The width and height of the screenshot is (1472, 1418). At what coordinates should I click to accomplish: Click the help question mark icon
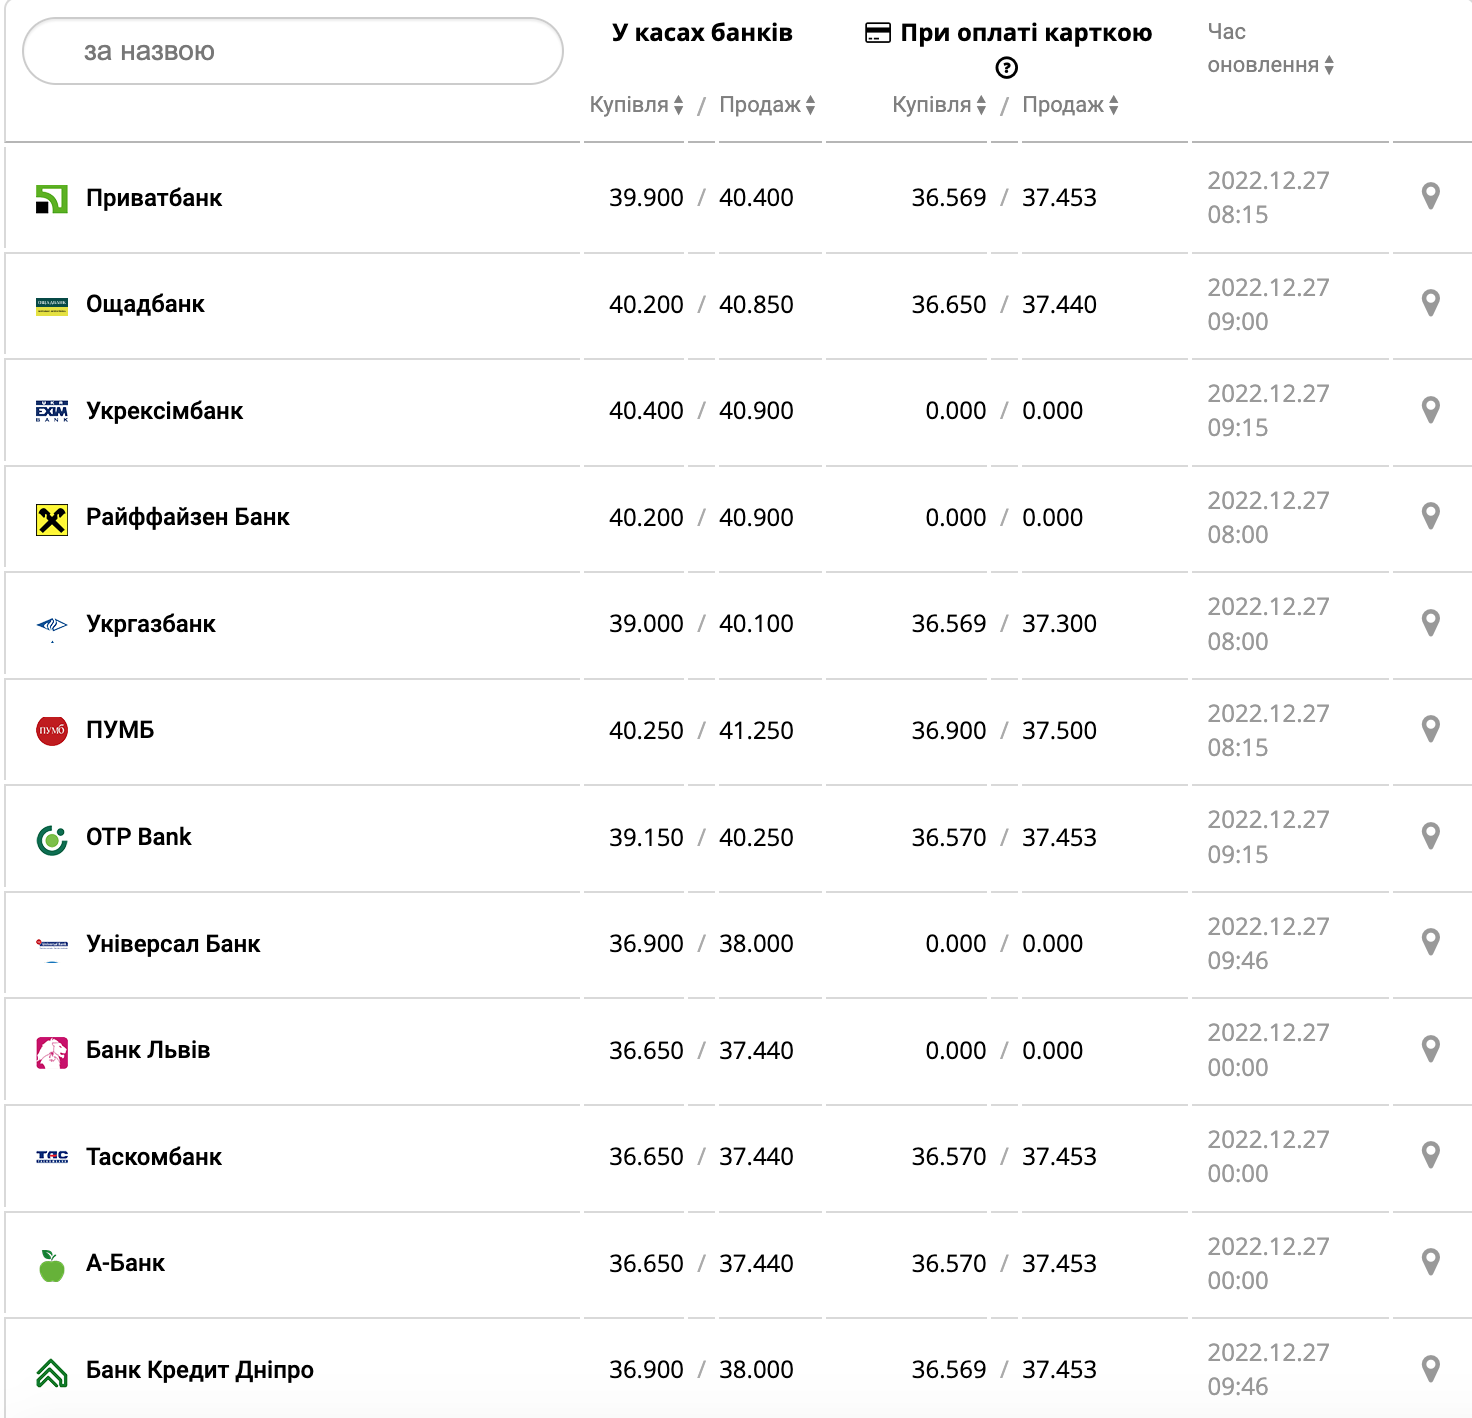click(x=1007, y=68)
